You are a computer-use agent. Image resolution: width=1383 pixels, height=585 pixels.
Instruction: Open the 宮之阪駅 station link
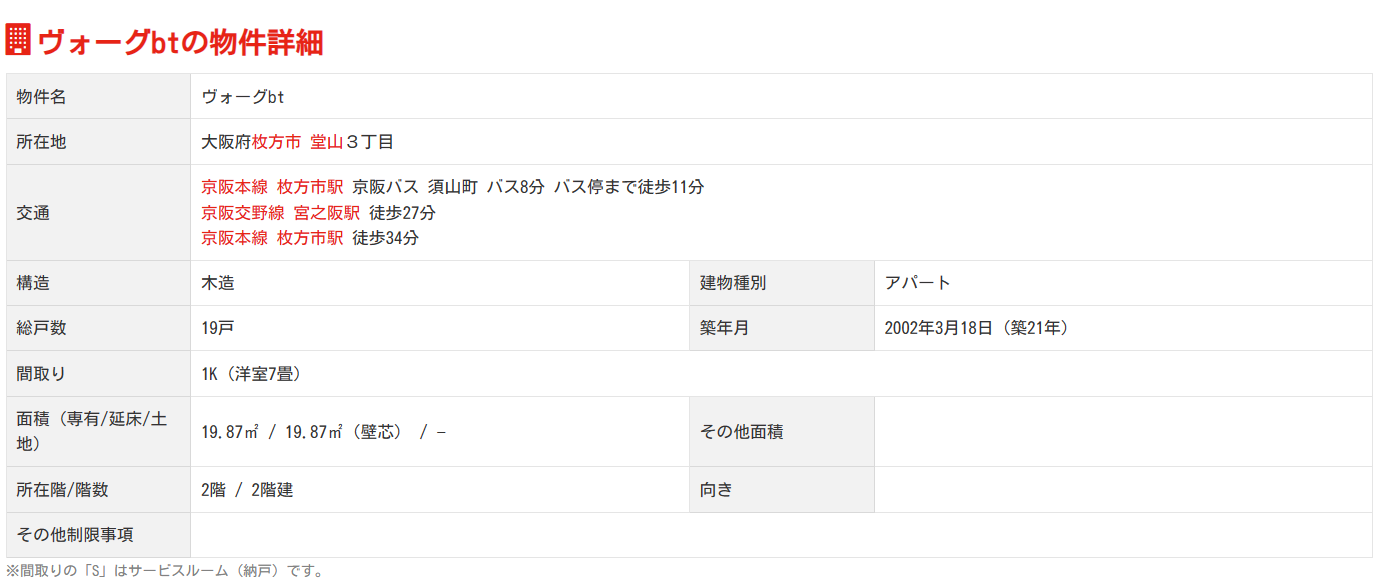pyautogui.click(x=327, y=213)
